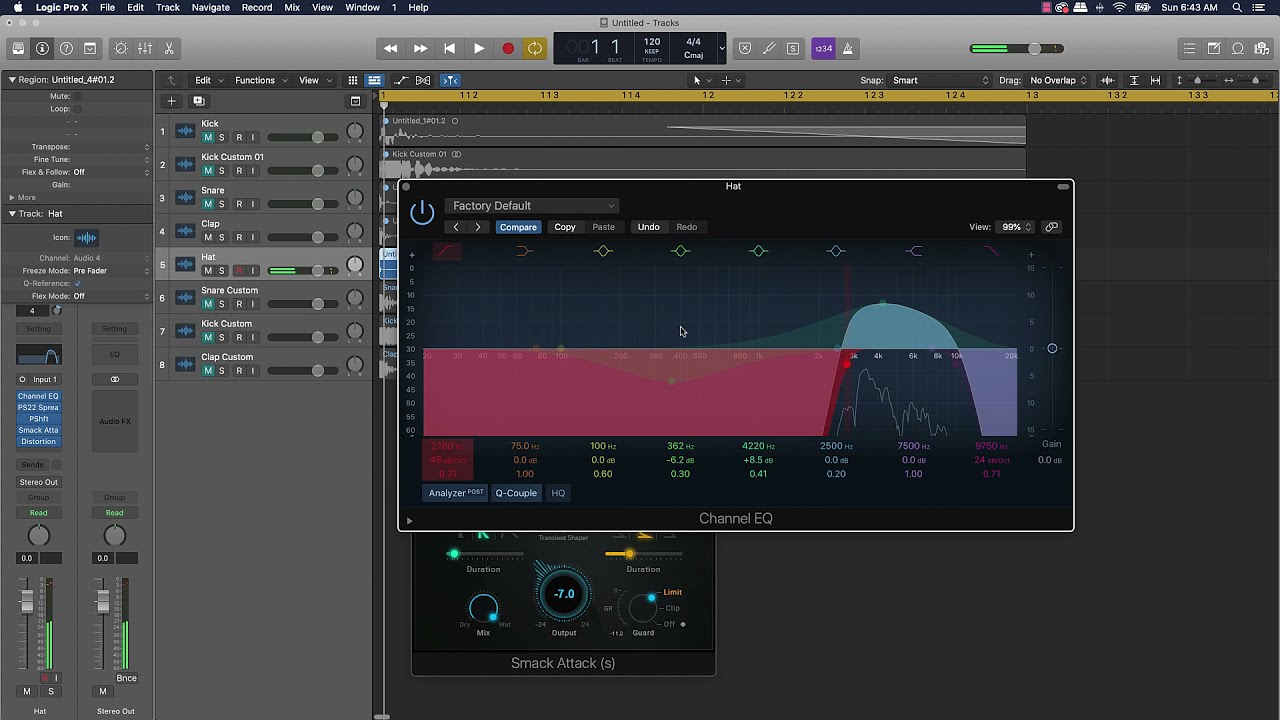Click waveform vertical zoom icon

1107,80
